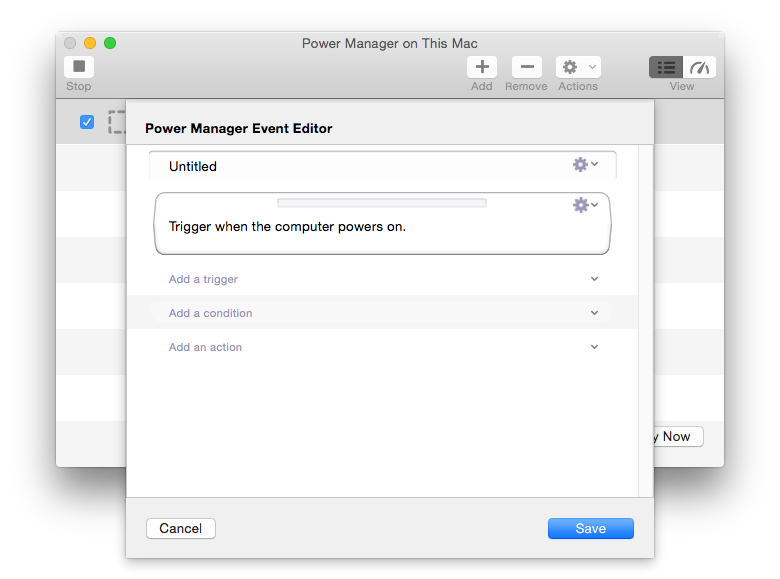The image size is (780, 579).
Task: Save the event
Action: coord(590,528)
